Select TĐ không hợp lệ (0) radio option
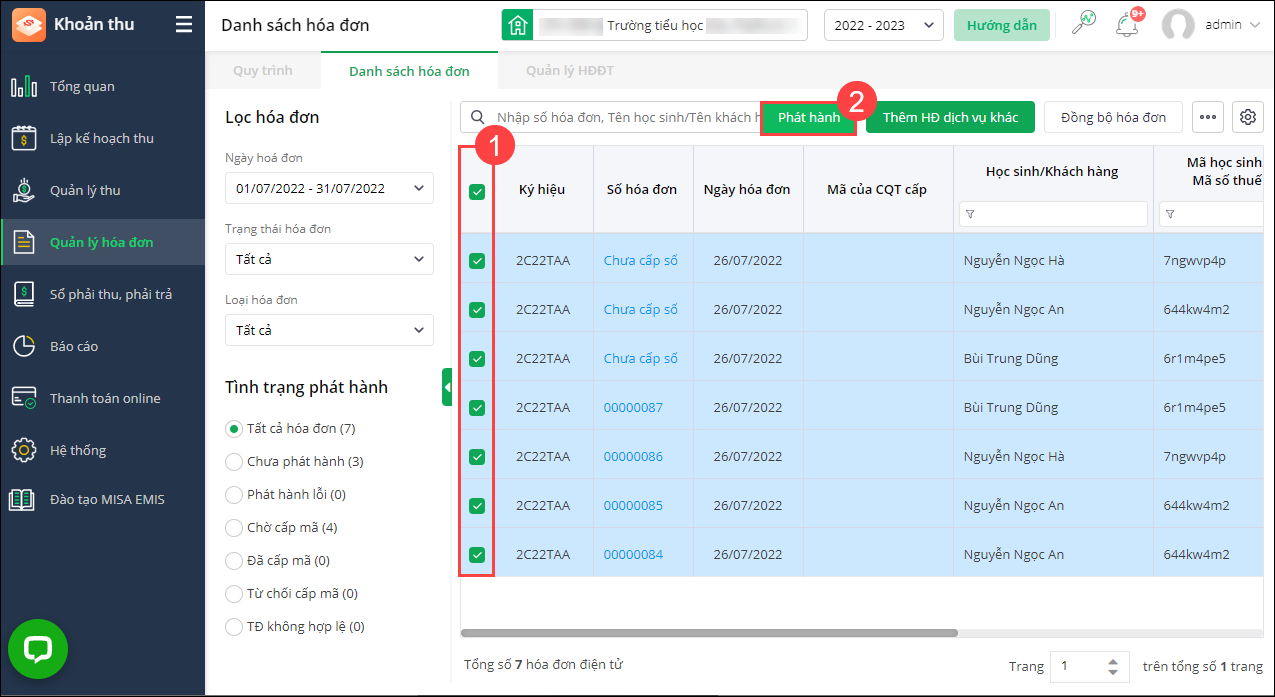Screen dimensions: 1275x697 tap(234, 627)
